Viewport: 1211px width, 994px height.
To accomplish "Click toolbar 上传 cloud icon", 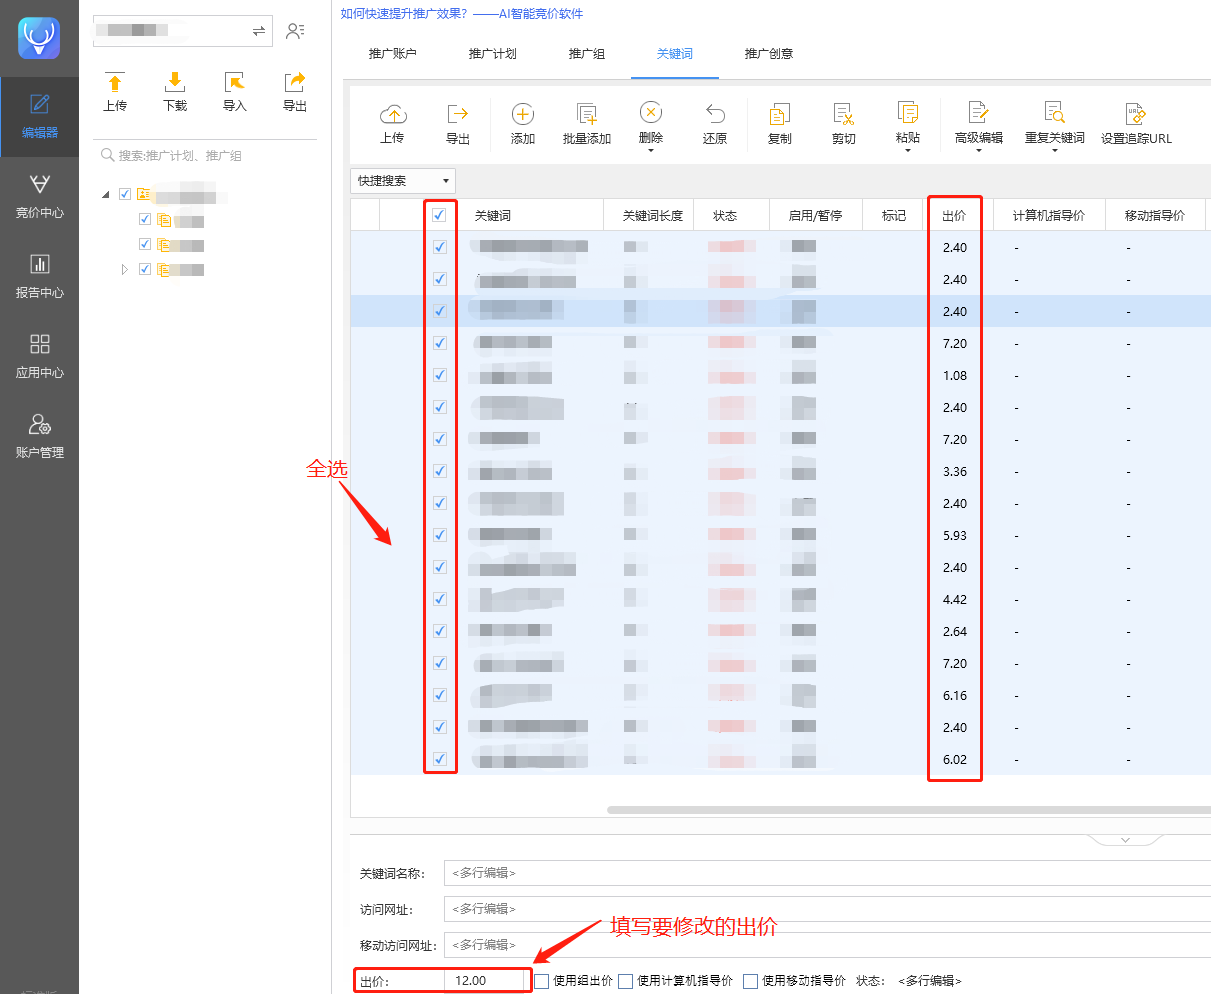I will point(393,114).
